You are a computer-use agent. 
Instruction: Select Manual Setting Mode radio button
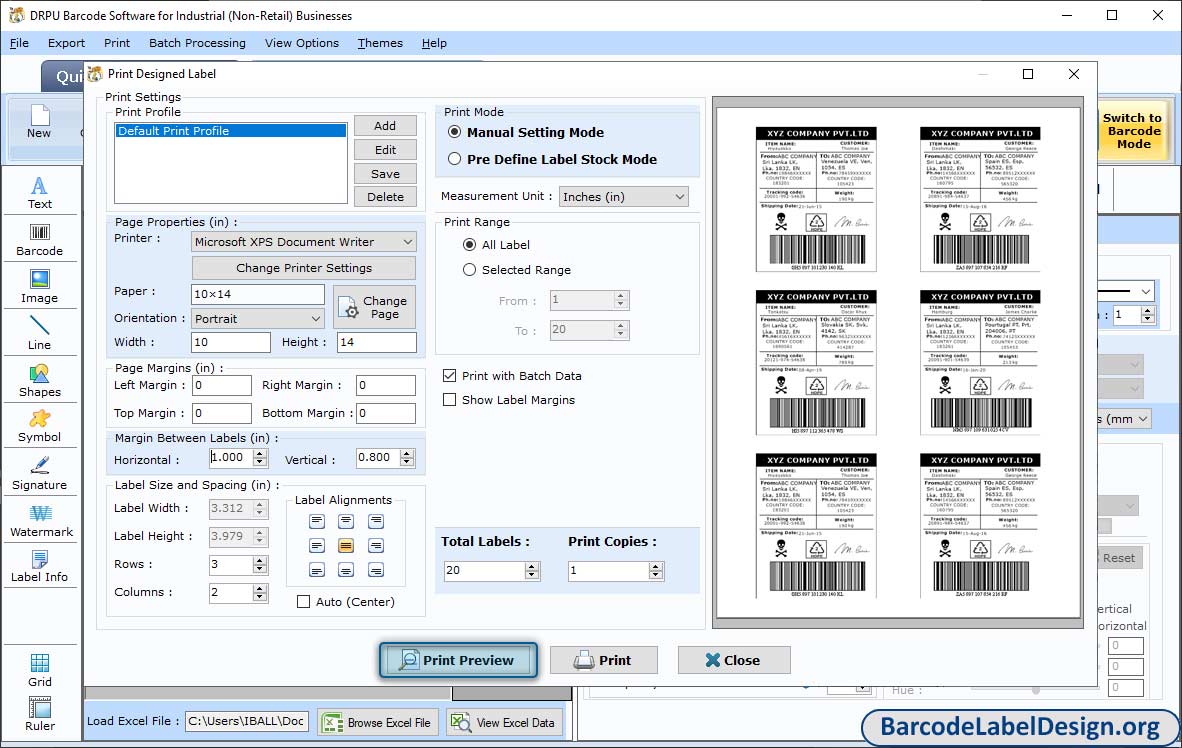[x=455, y=132]
